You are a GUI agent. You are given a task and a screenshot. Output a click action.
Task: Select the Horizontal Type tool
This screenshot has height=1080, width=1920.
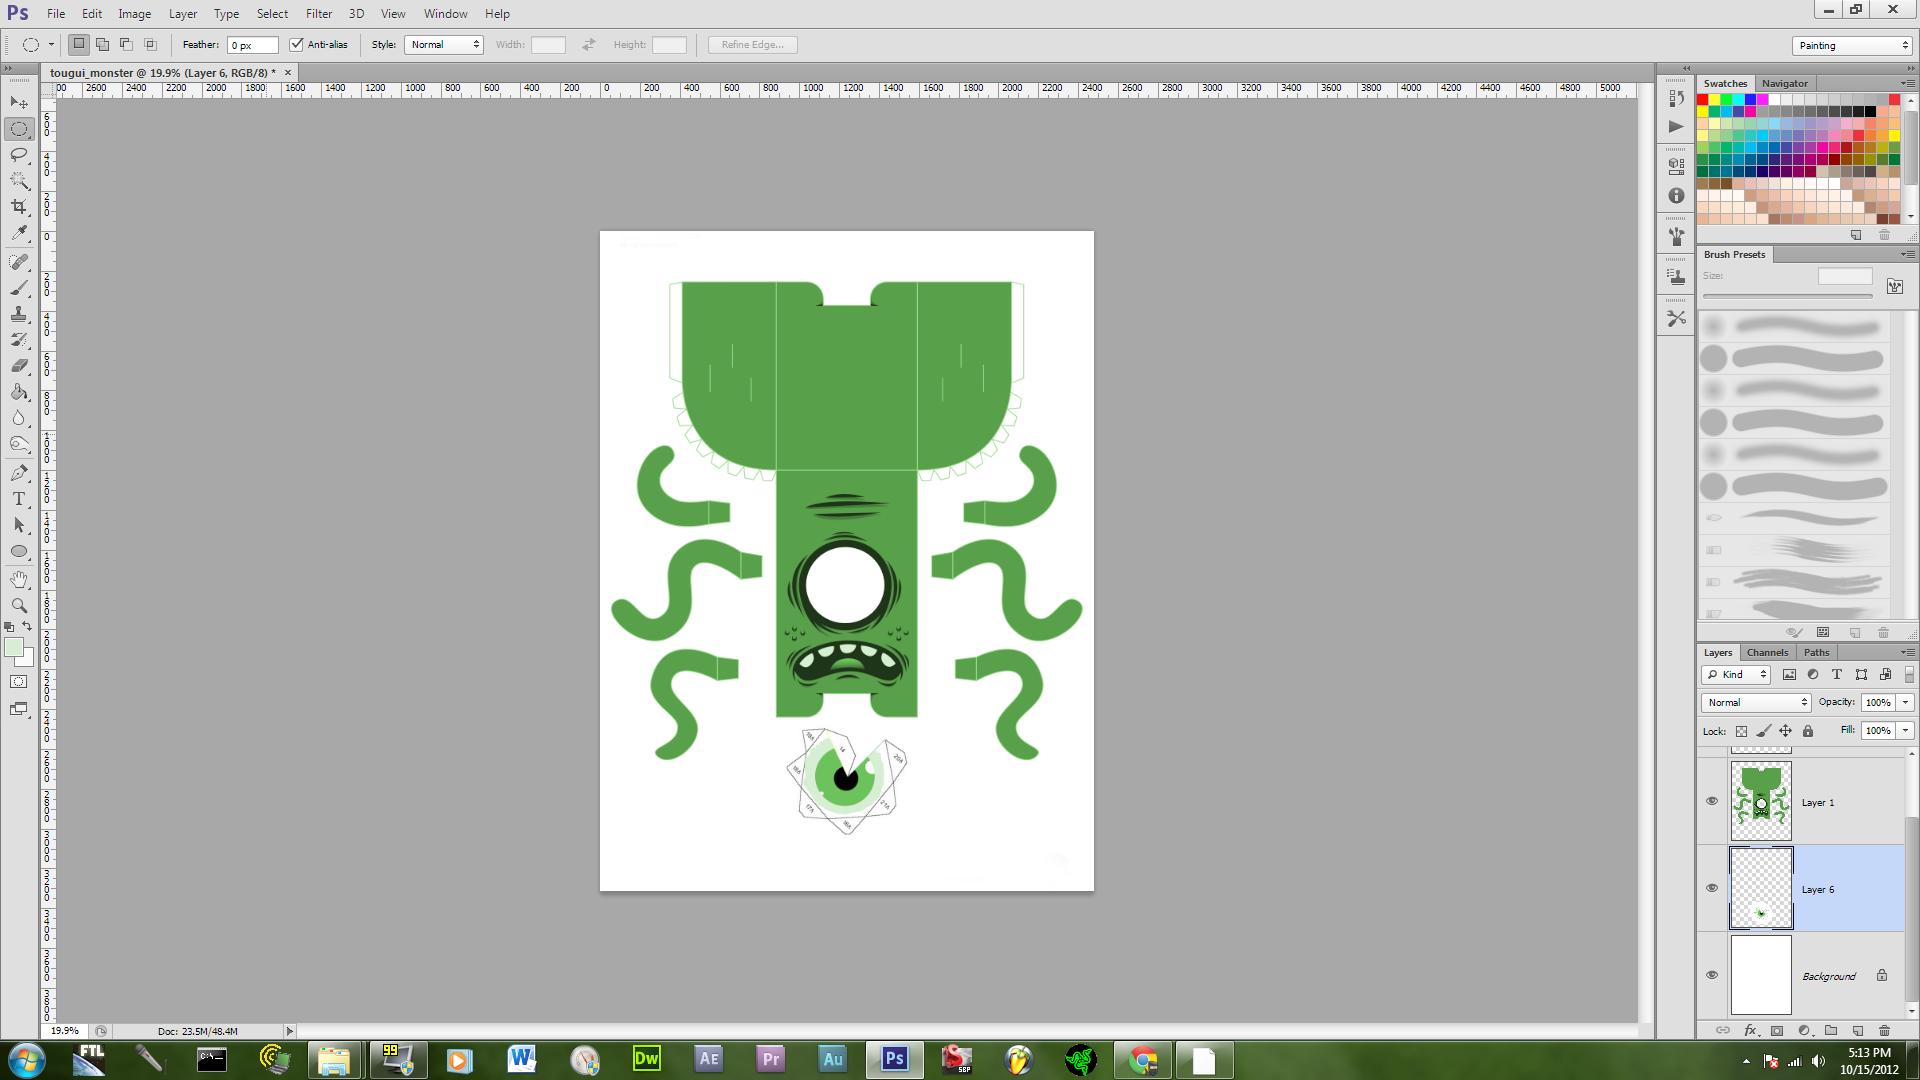click(19, 499)
